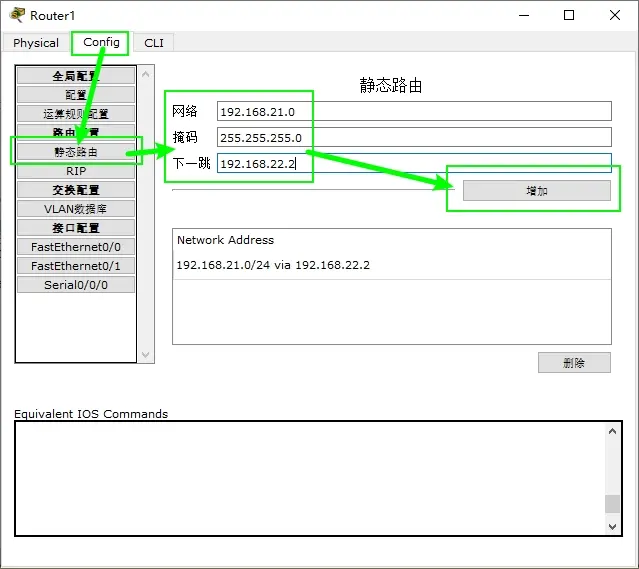Image resolution: width=639 pixels, height=569 pixels.
Task: Open Serial0/0/0 interface settings
Action: click(x=76, y=285)
